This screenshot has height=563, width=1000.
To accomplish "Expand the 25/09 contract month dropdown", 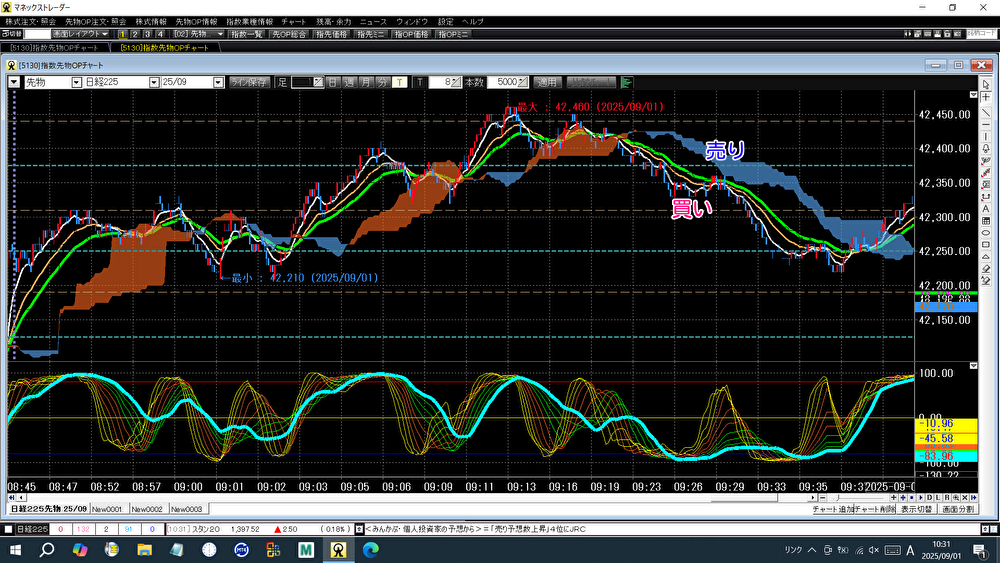I will point(216,82).
